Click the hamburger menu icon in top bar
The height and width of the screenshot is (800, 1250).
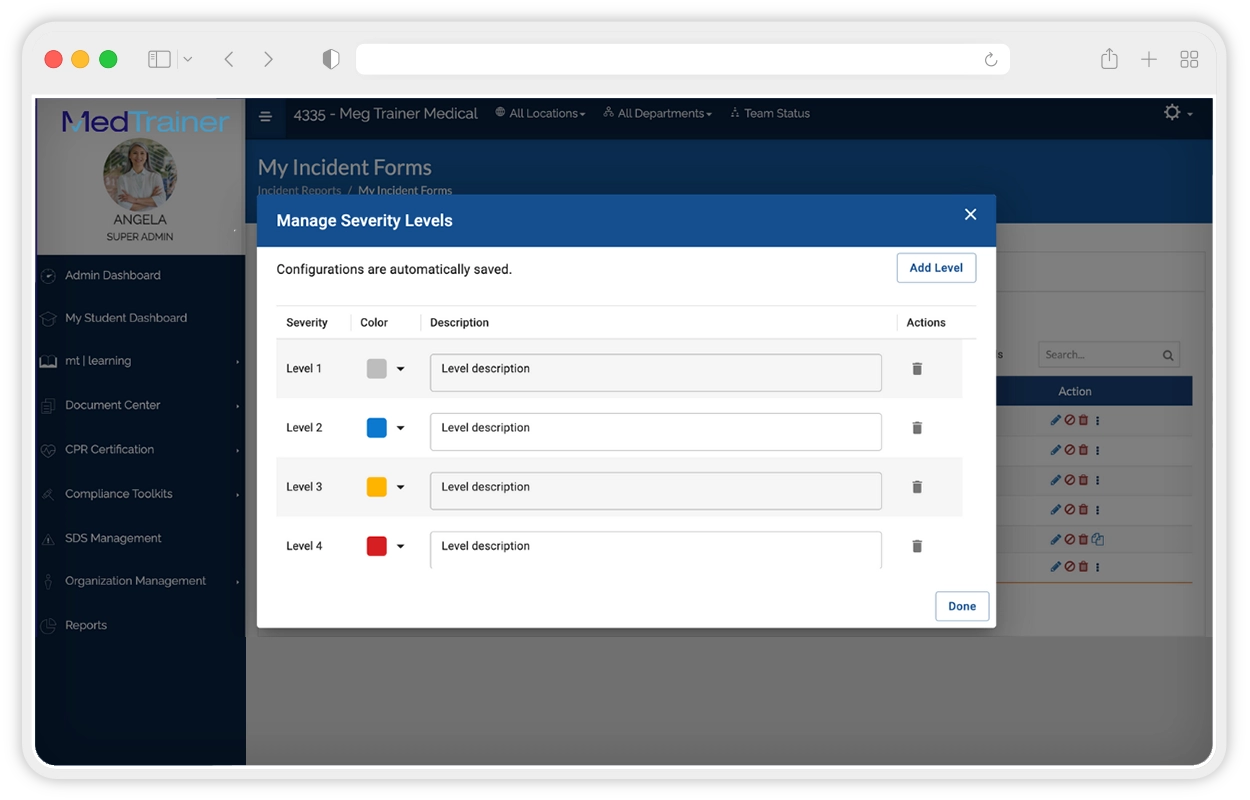[266, 116]
